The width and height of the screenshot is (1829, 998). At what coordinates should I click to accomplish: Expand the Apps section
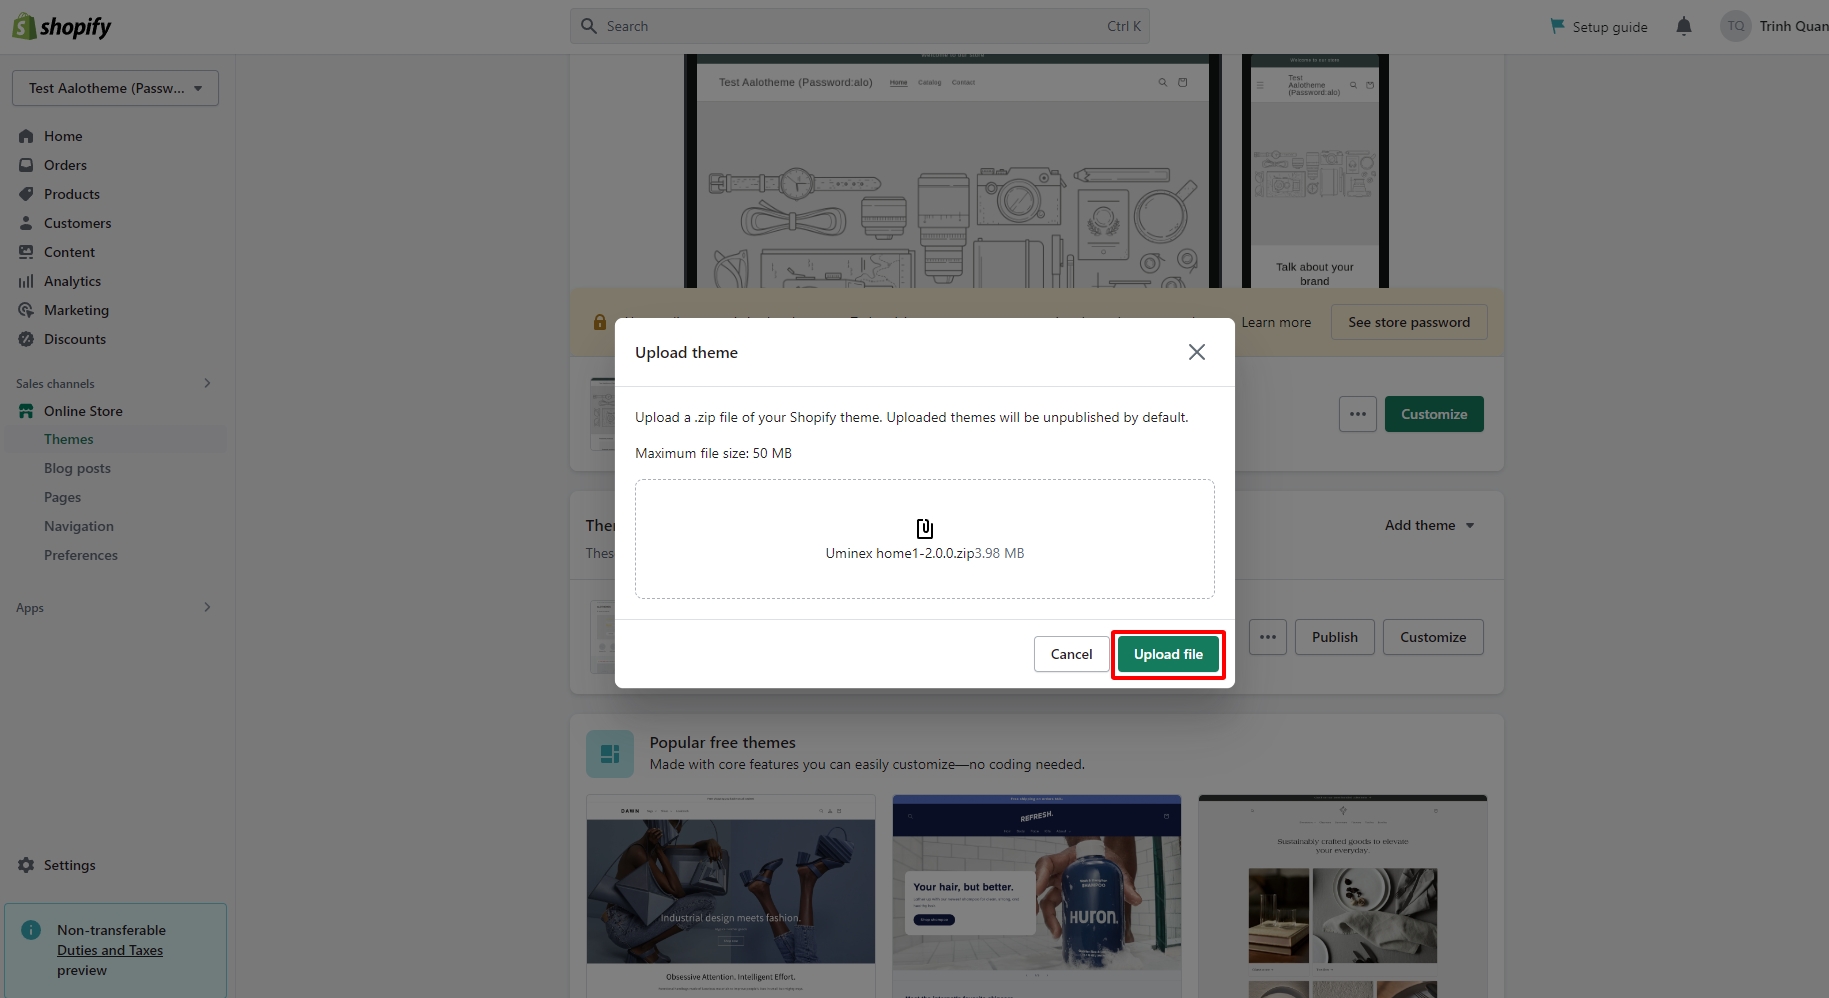click(207, 607)
